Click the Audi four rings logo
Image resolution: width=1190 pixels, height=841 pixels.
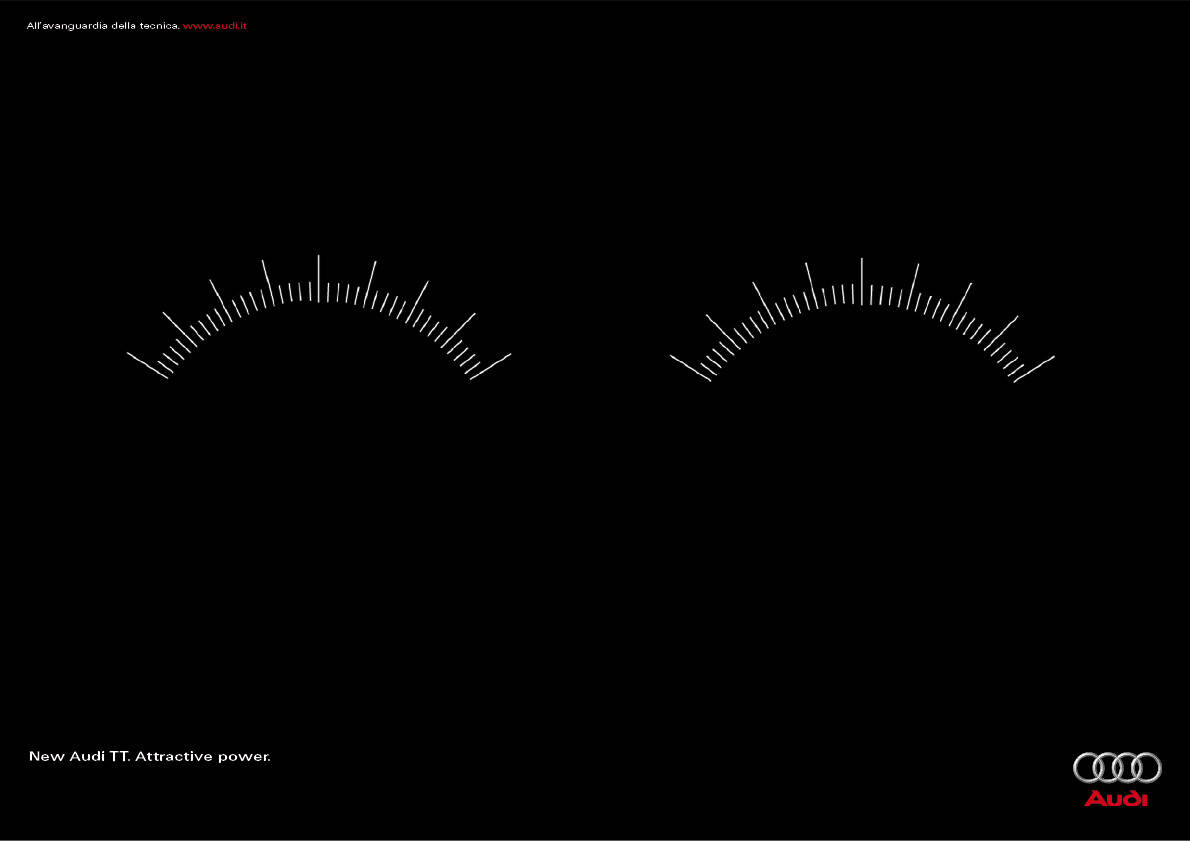[x=1117, y=767]
